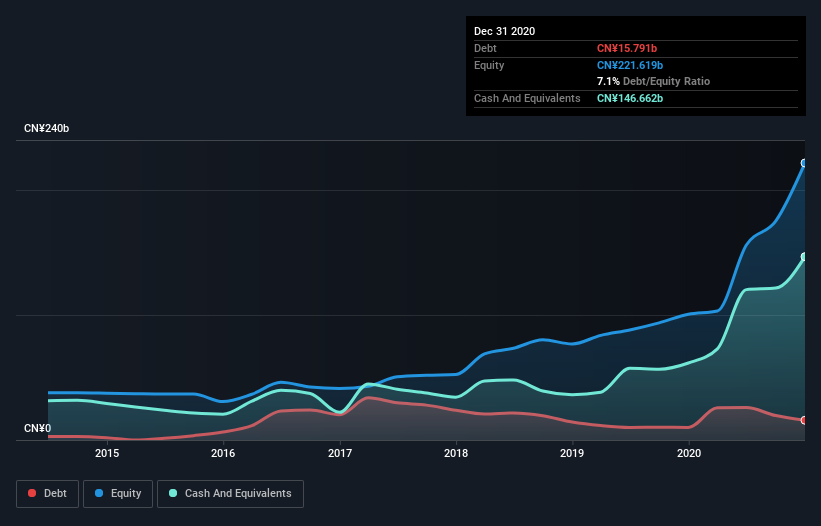
Task: Click the CN¥146.662b cash value
Action: click(630, 98)
